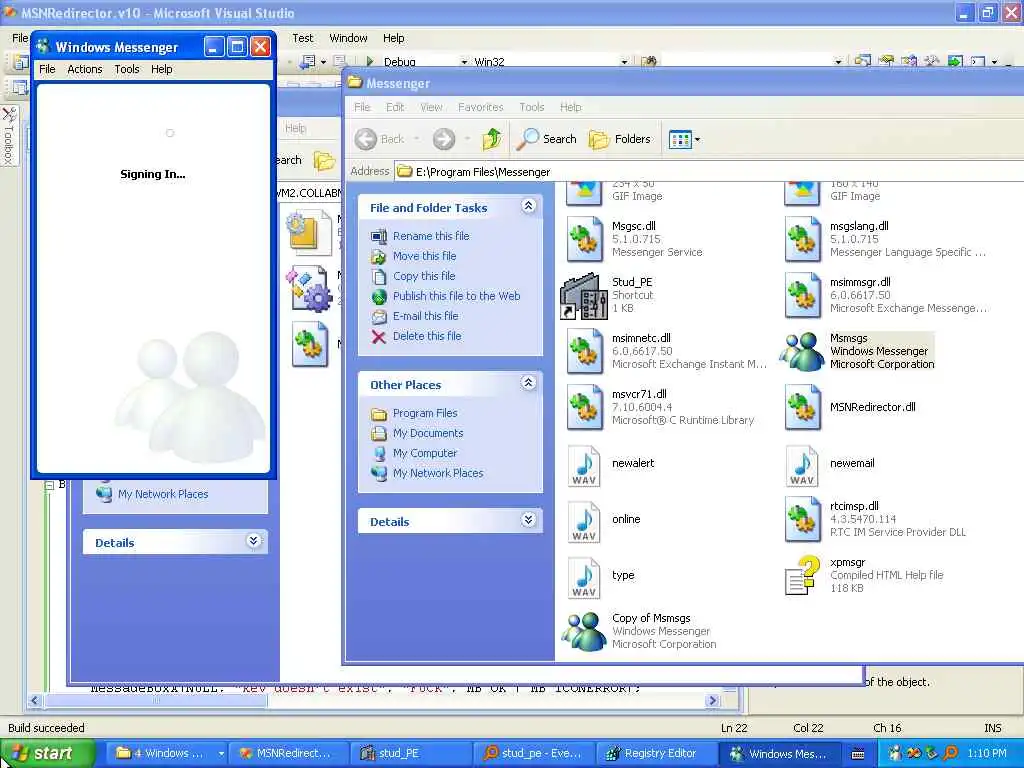Click Start Debugging play arrow in Visual Studio
The height and width of the screenshot is (768, 1024).
[x=370, y=61]
